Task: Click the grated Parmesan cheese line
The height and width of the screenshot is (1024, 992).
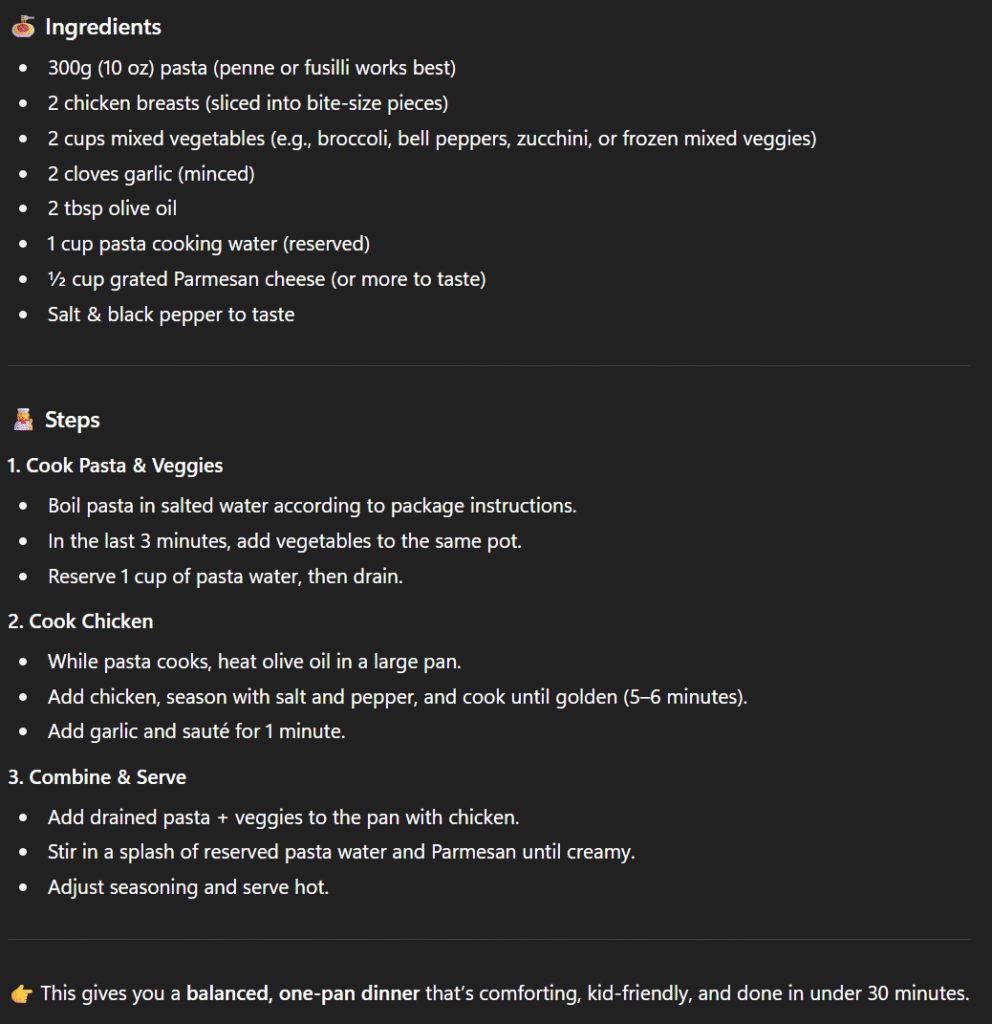Action: tap(266, 280)
